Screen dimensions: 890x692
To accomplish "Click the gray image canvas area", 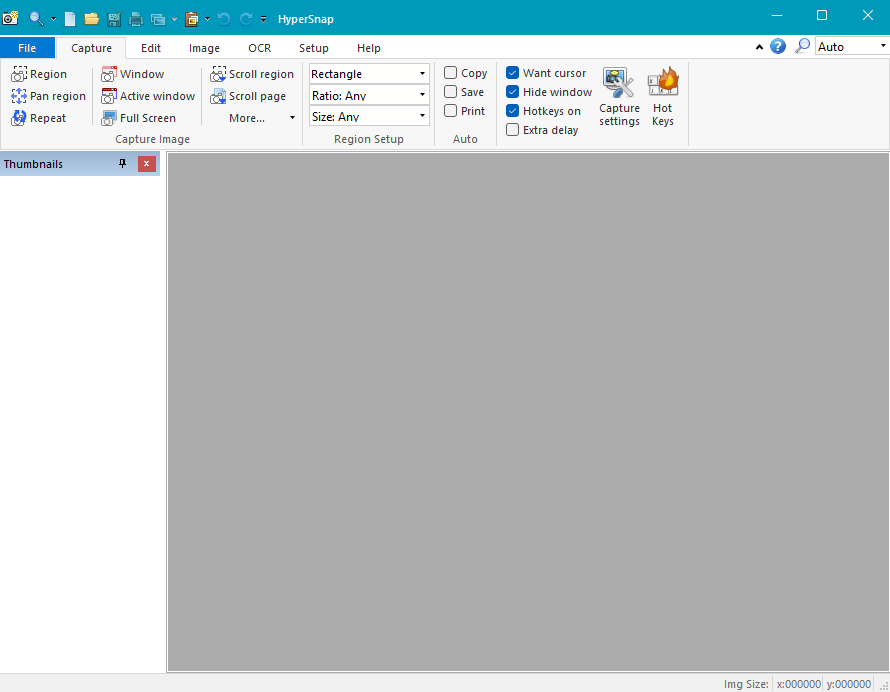I will 528,412.
